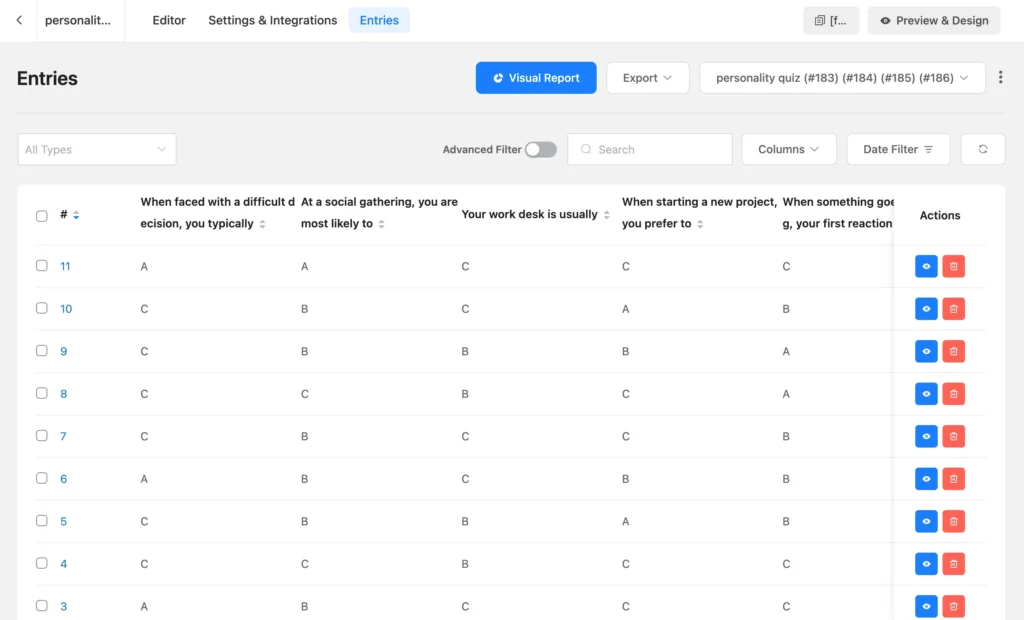This screenshot has height=620, width=1024.
Task: Sort by the # column
Action: (x=76, y=215)
